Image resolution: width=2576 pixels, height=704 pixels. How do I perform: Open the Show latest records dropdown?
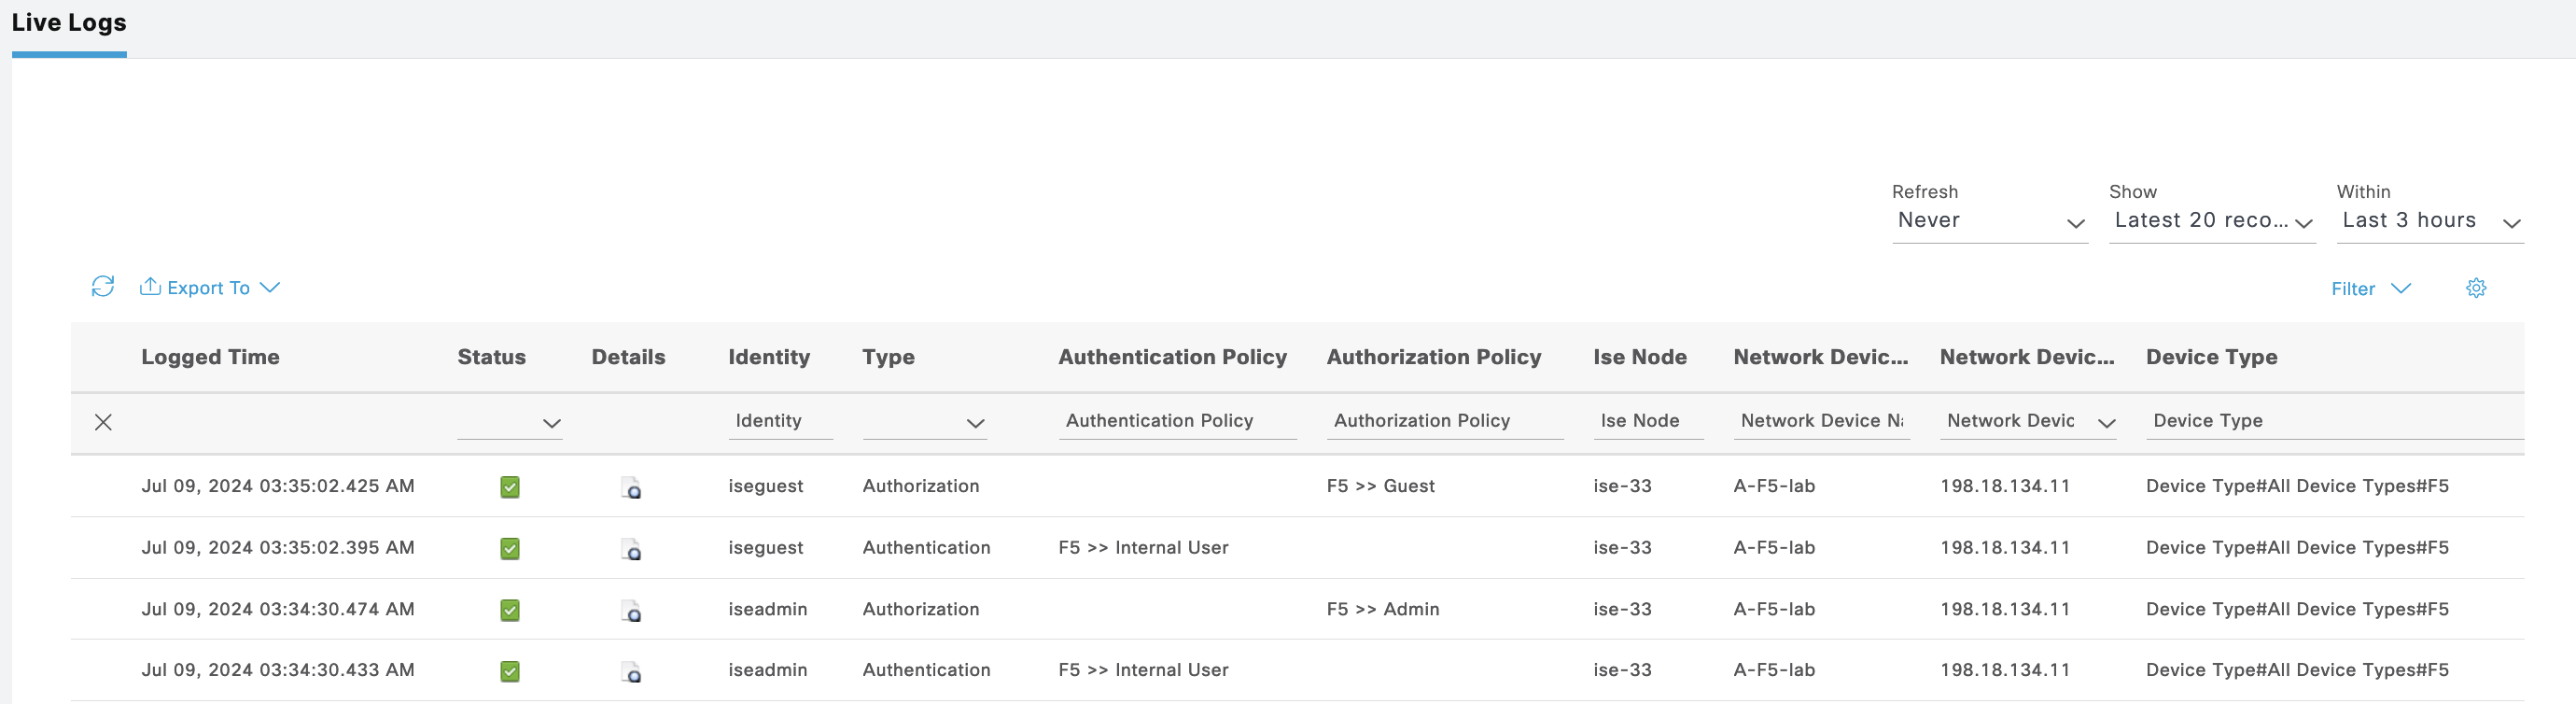coord(2211,221)
